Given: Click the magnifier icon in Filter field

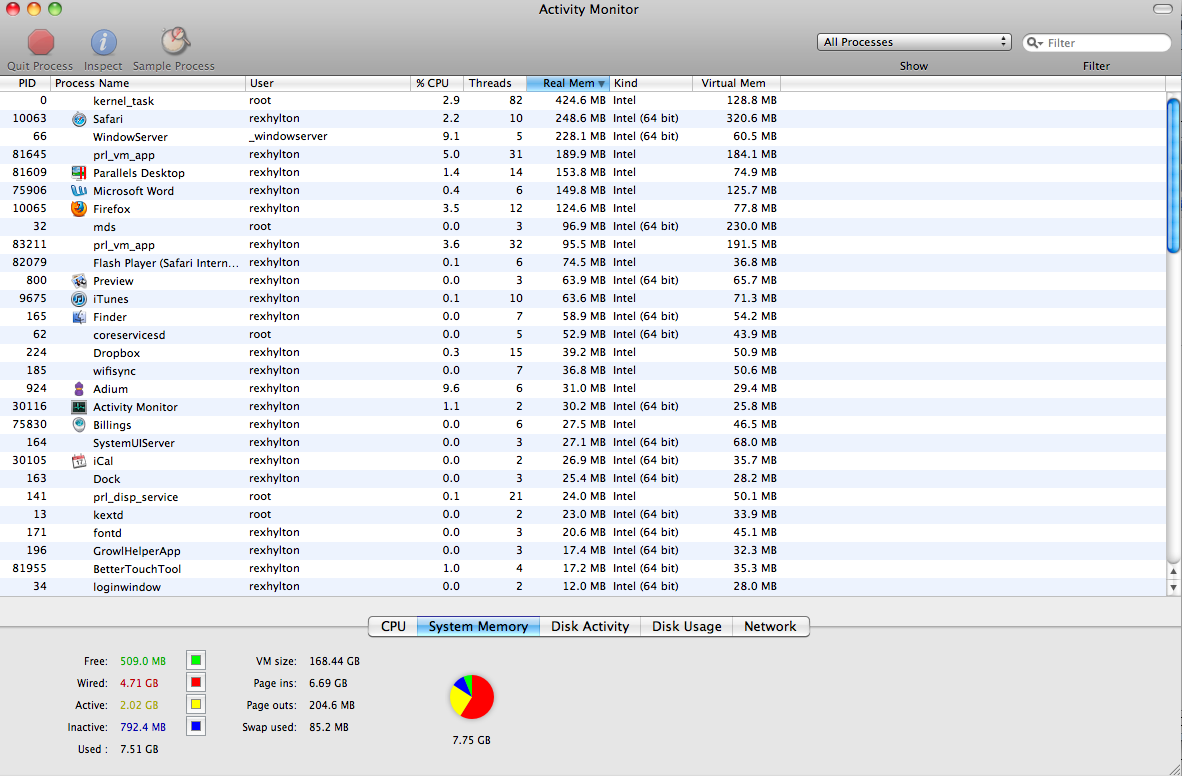Looking at the screenshot, I should [x=1035, y=43].
